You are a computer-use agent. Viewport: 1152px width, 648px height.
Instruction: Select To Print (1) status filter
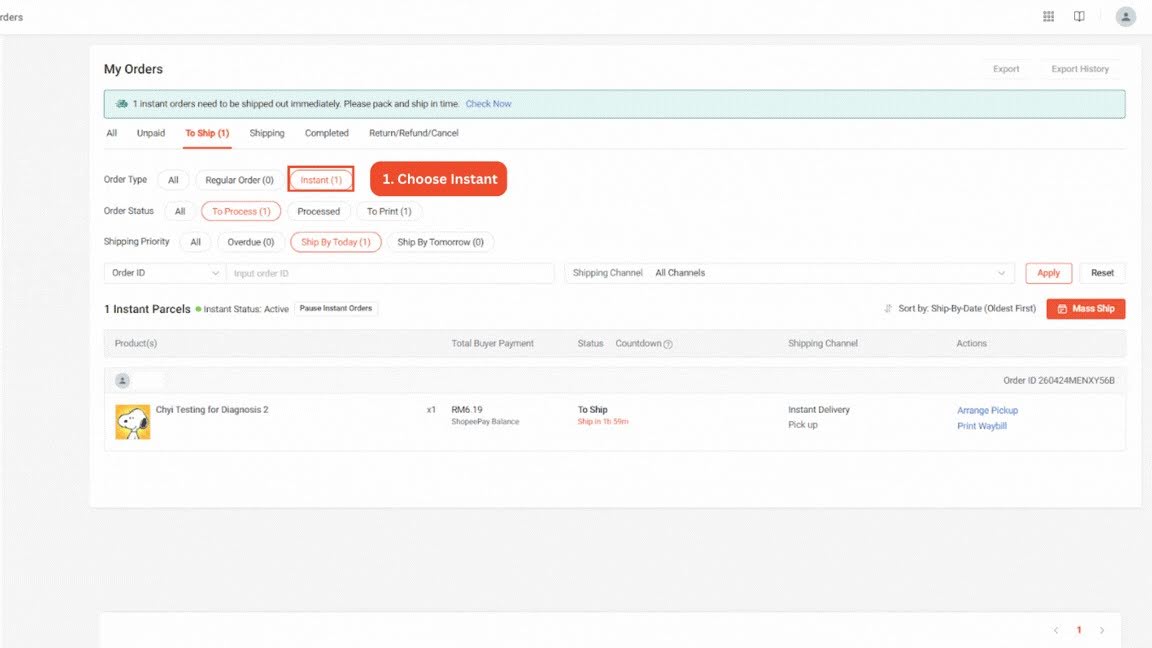389,212
